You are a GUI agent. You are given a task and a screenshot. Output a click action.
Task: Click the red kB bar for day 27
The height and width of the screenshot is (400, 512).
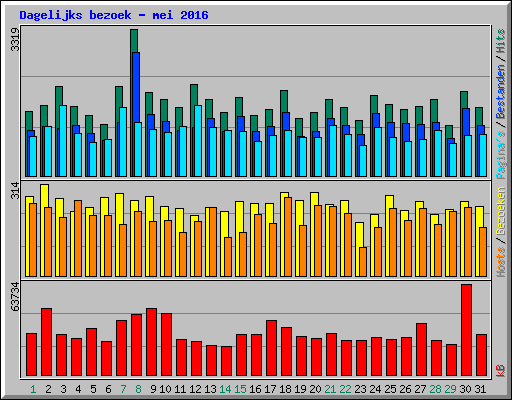coord(421,349)
